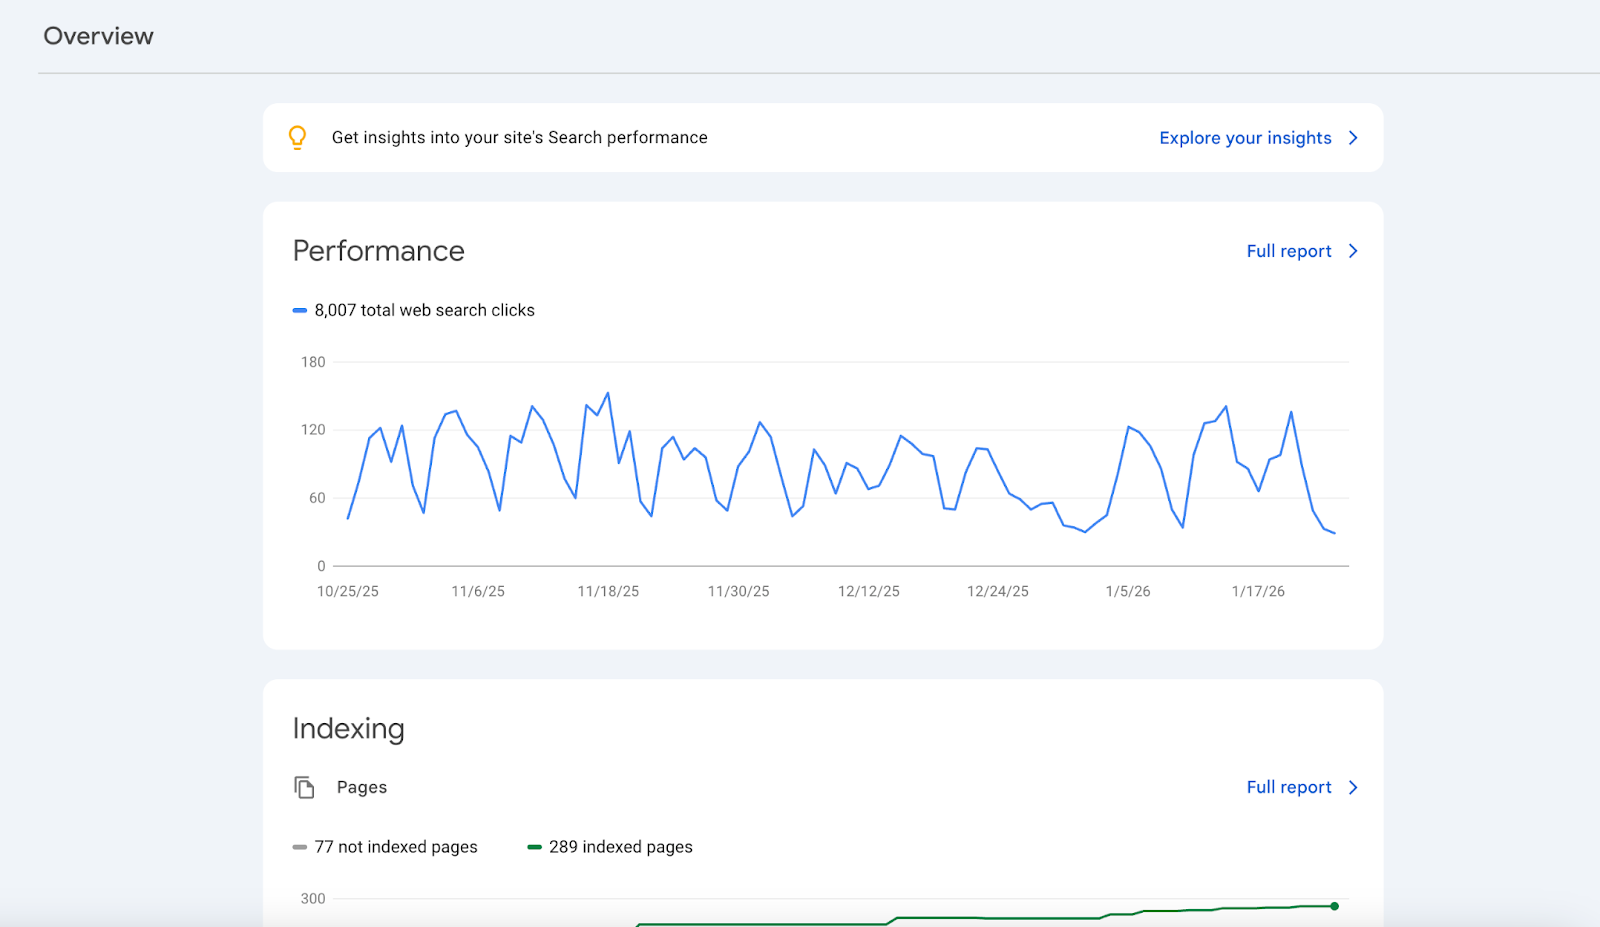This screenshot has width=1600, height=927.
Task: Toggle the 289 indexed pages legend
Action: 621,846
